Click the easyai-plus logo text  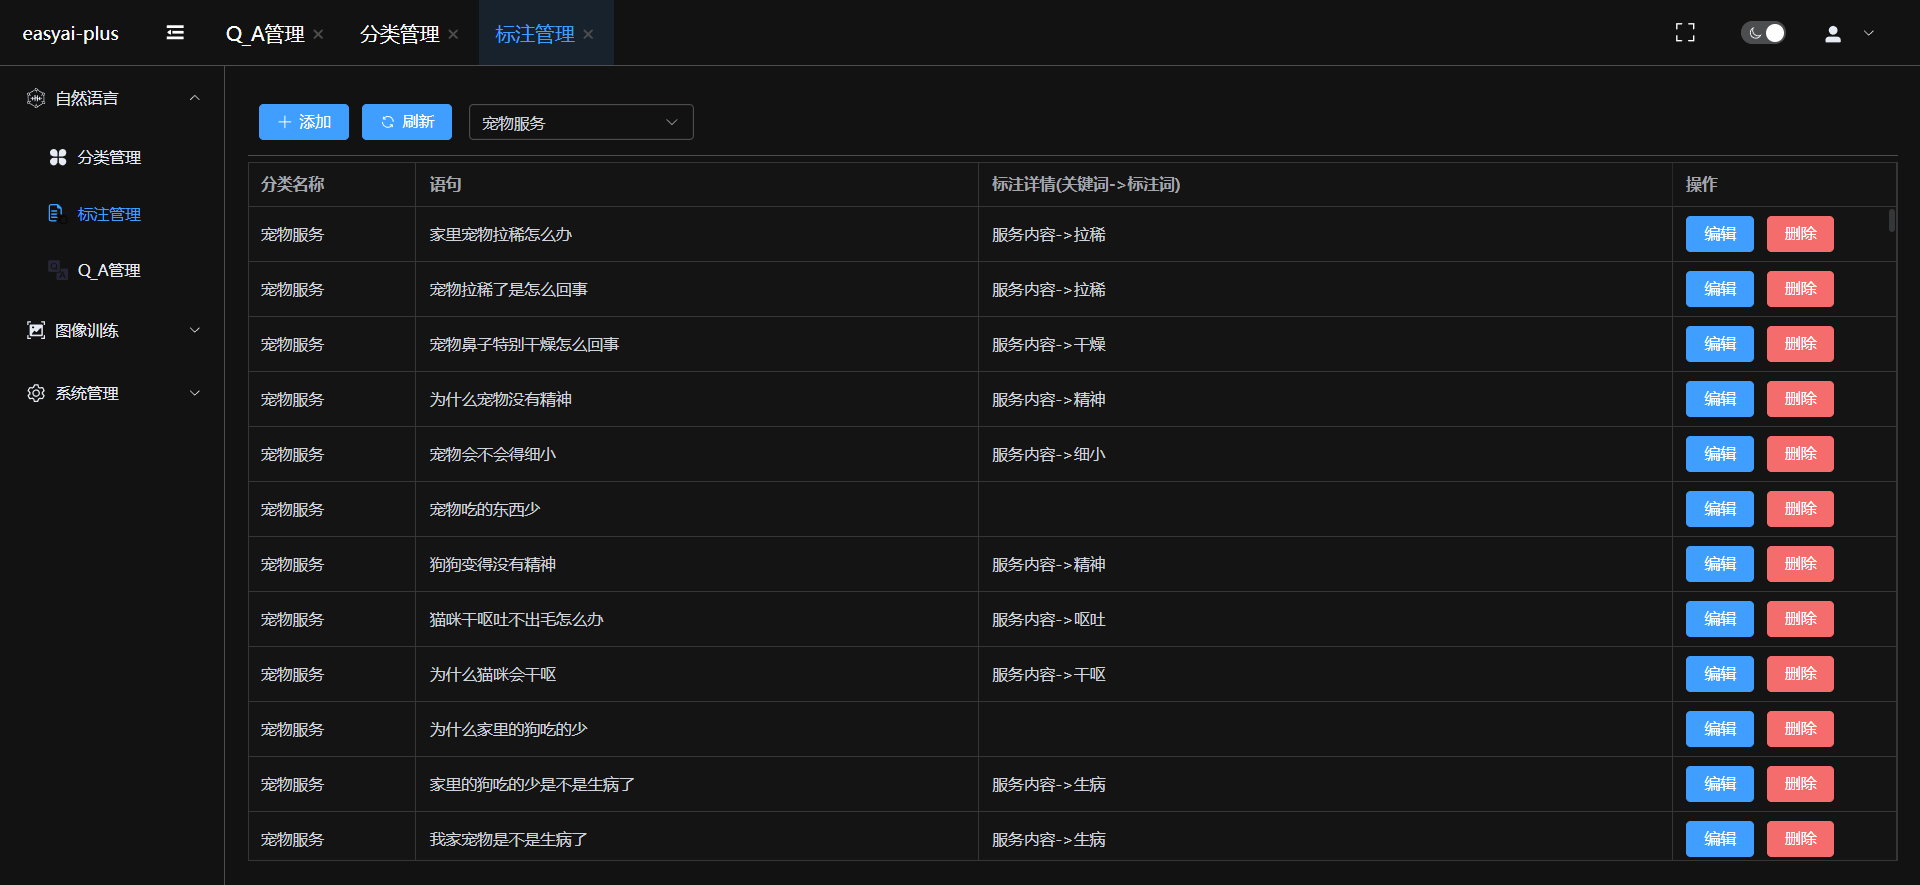point(70,34)
